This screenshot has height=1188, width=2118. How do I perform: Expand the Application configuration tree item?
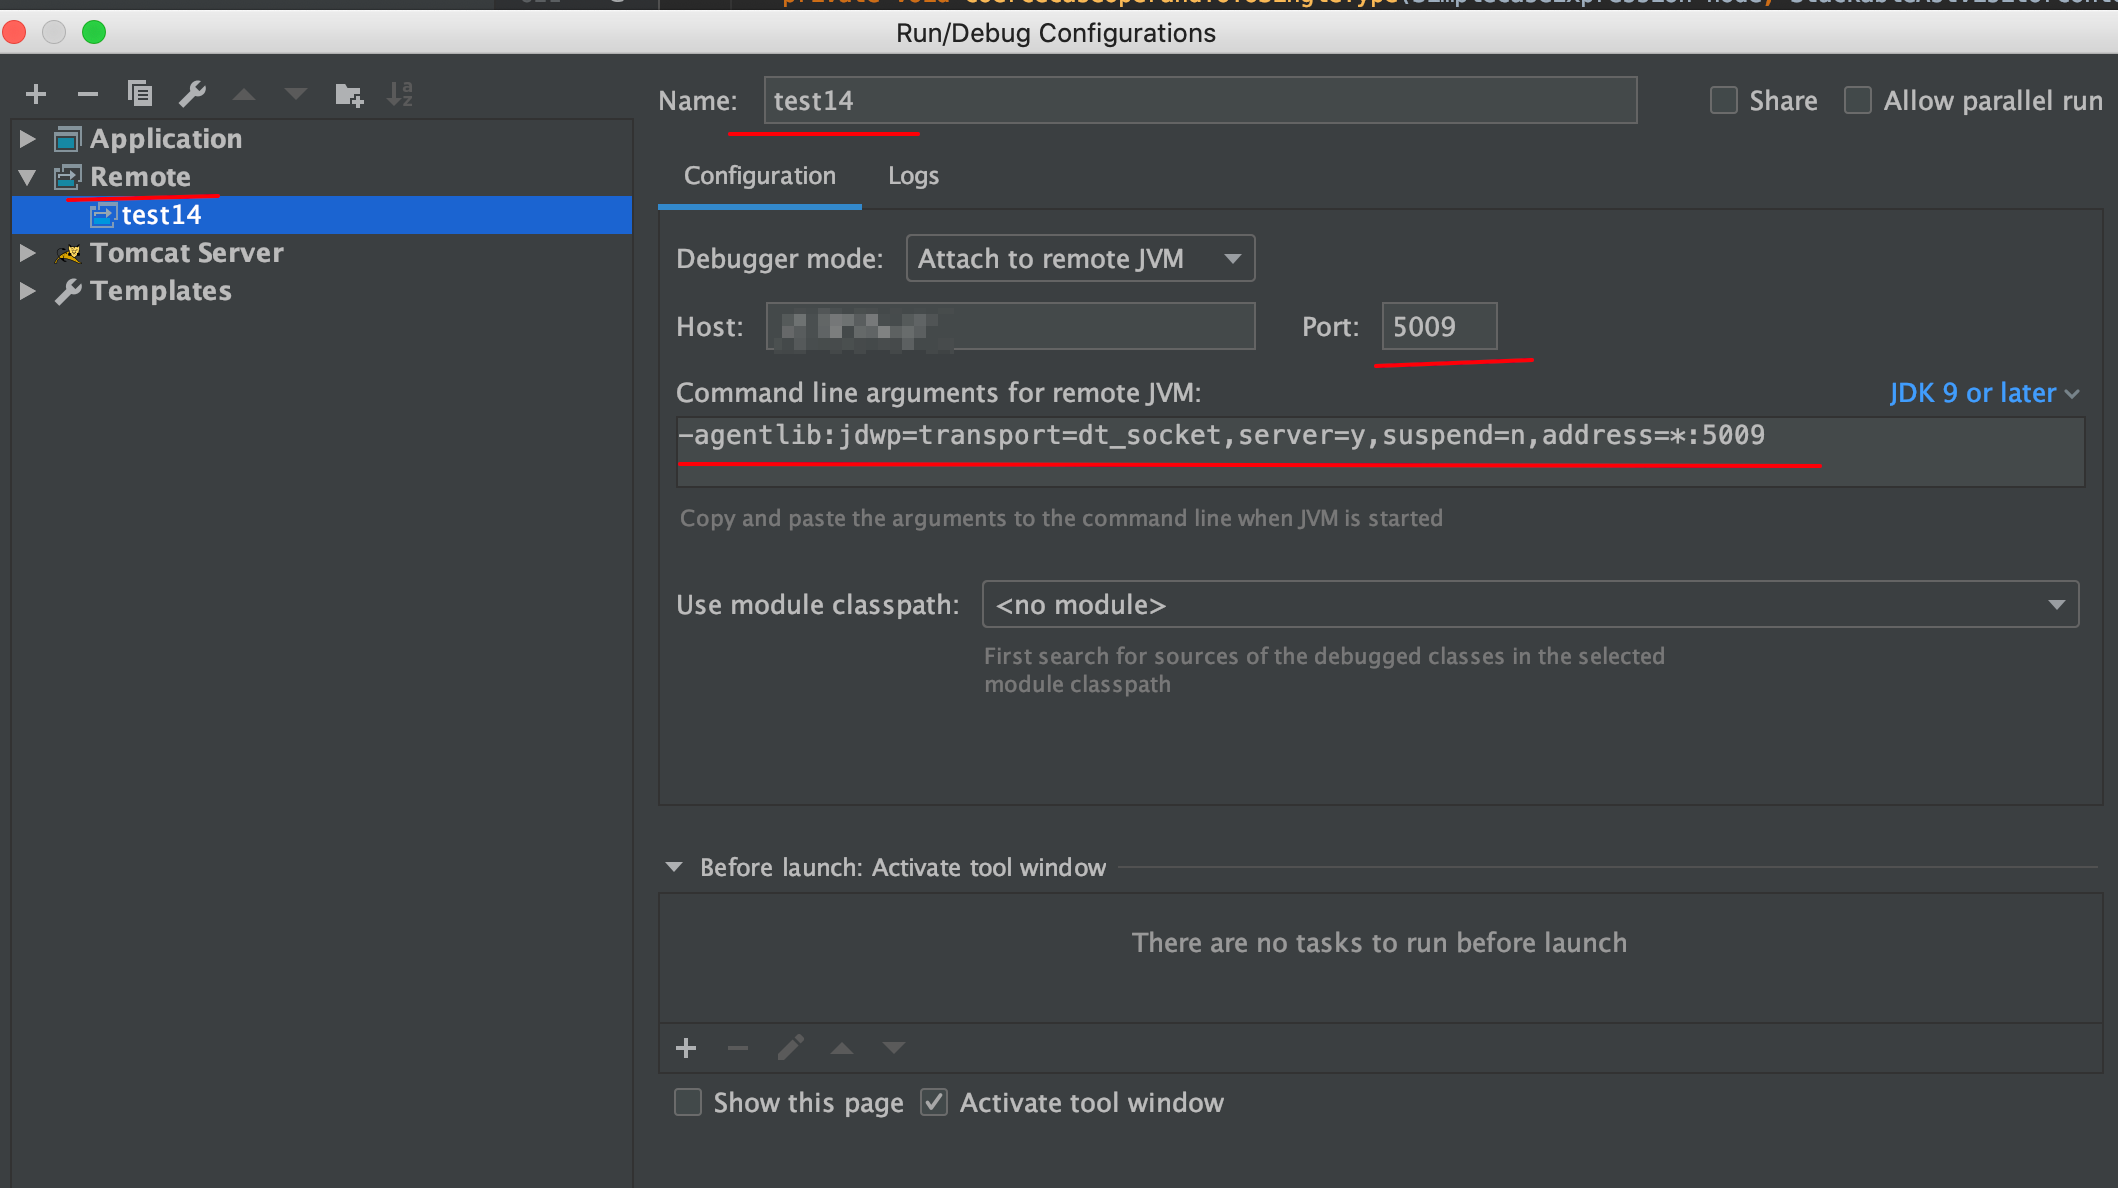pyautogui.click(x=31, y=138)
